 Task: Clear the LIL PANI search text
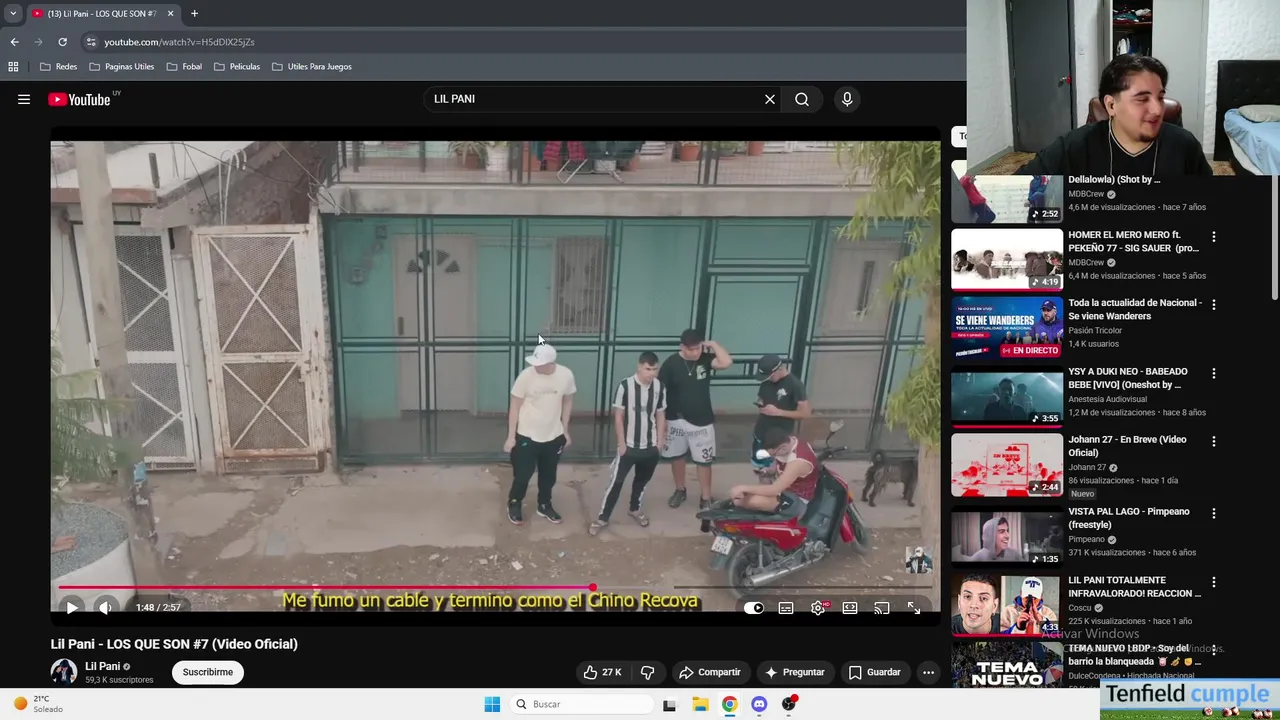[x=770, y=99]
